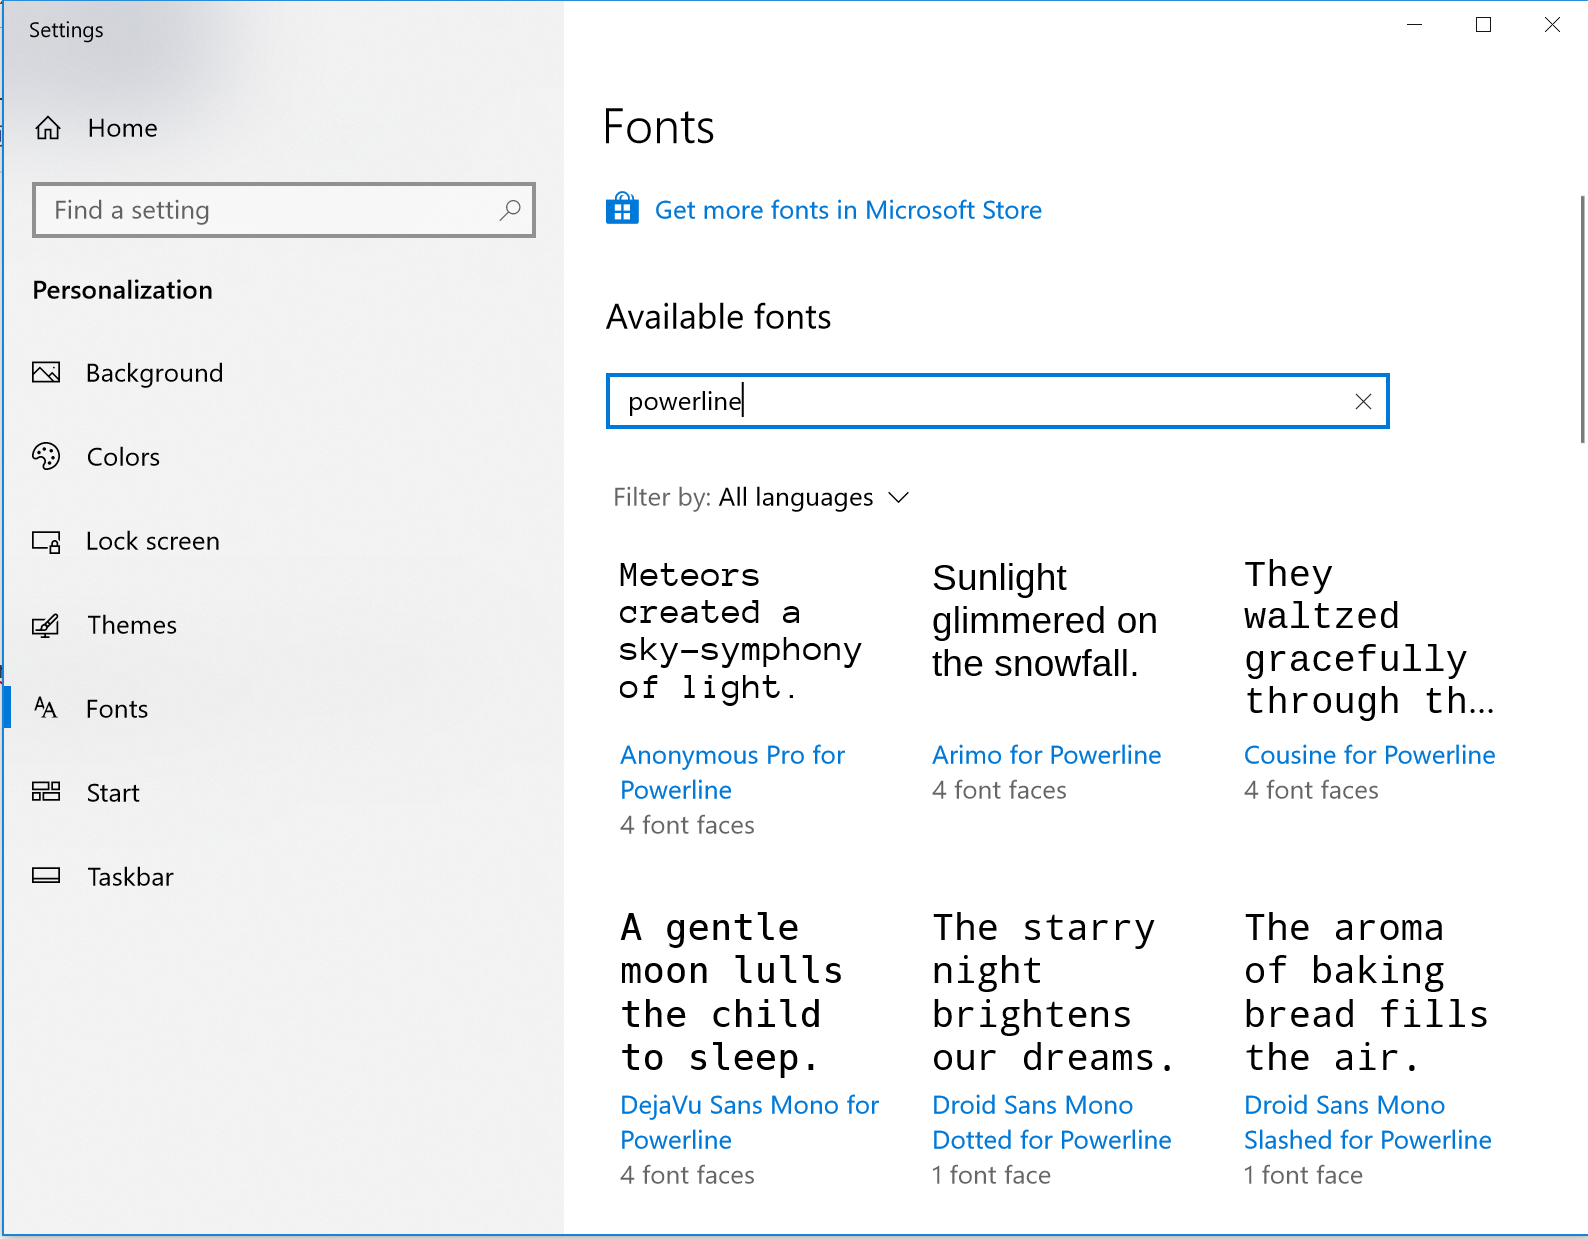Click the vertical scrollbar on the right
This screenshot has height=1239, width=1588.
tap(1581, 320)
